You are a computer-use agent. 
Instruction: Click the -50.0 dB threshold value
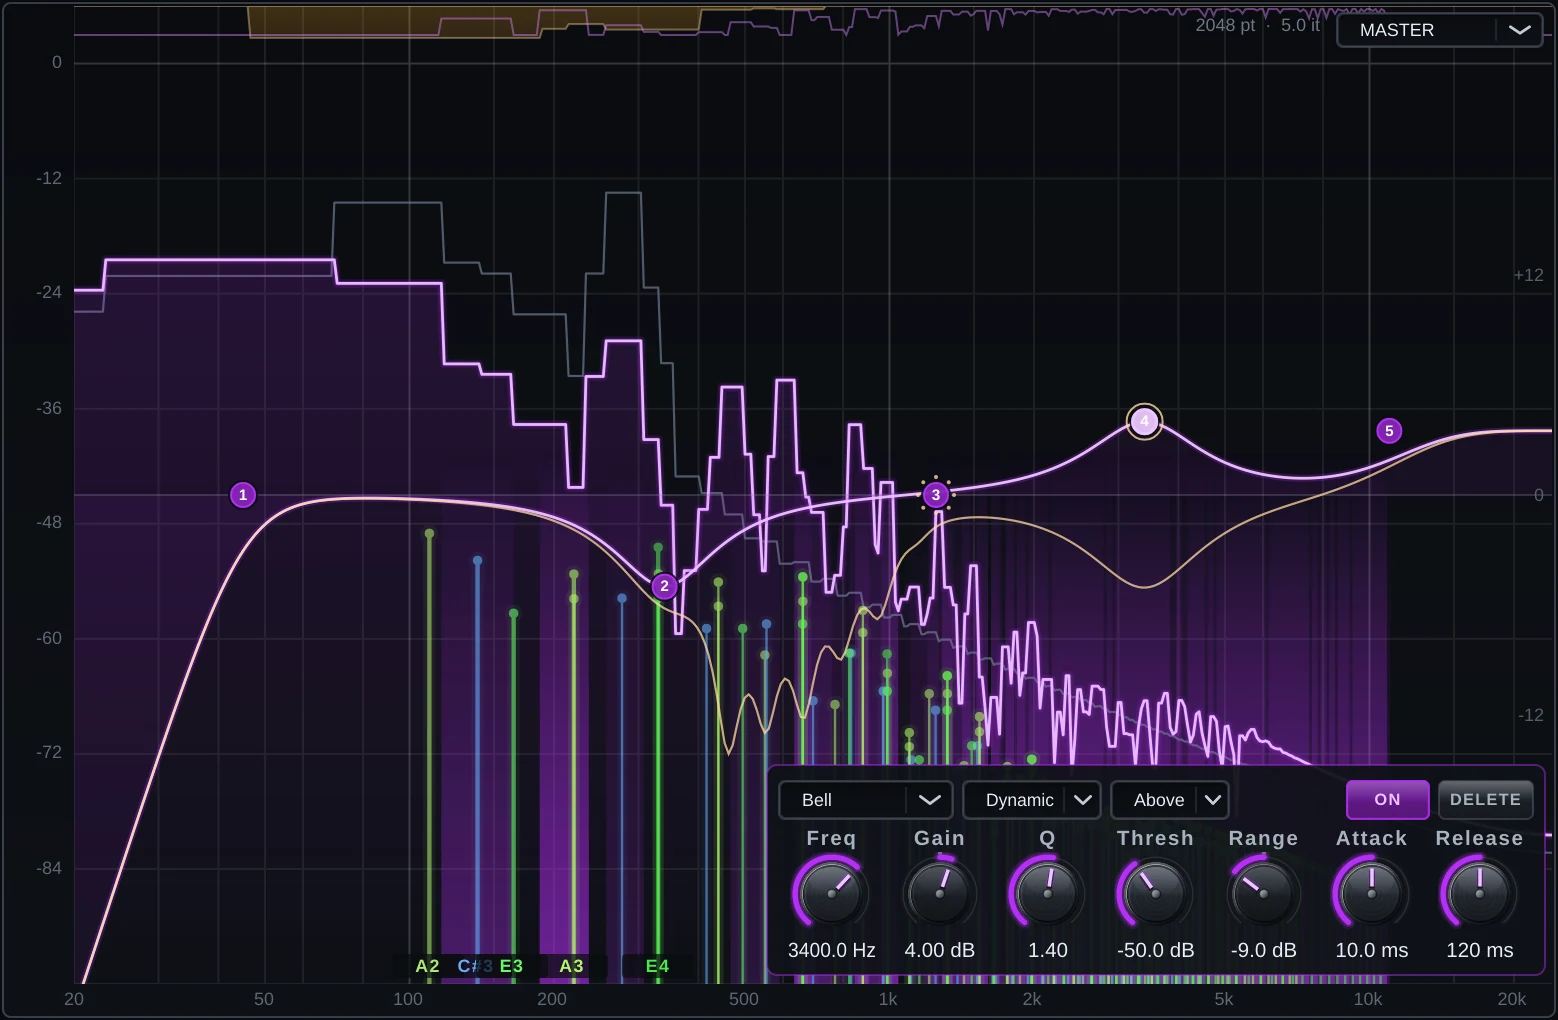tap(1155, 950)
